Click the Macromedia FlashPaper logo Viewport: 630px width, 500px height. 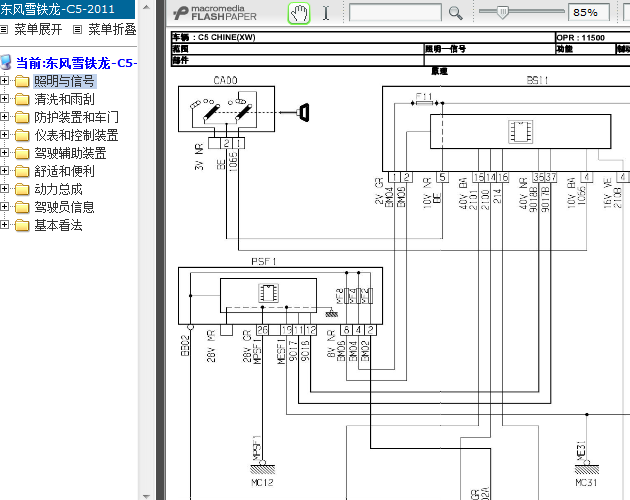point(215,13)
